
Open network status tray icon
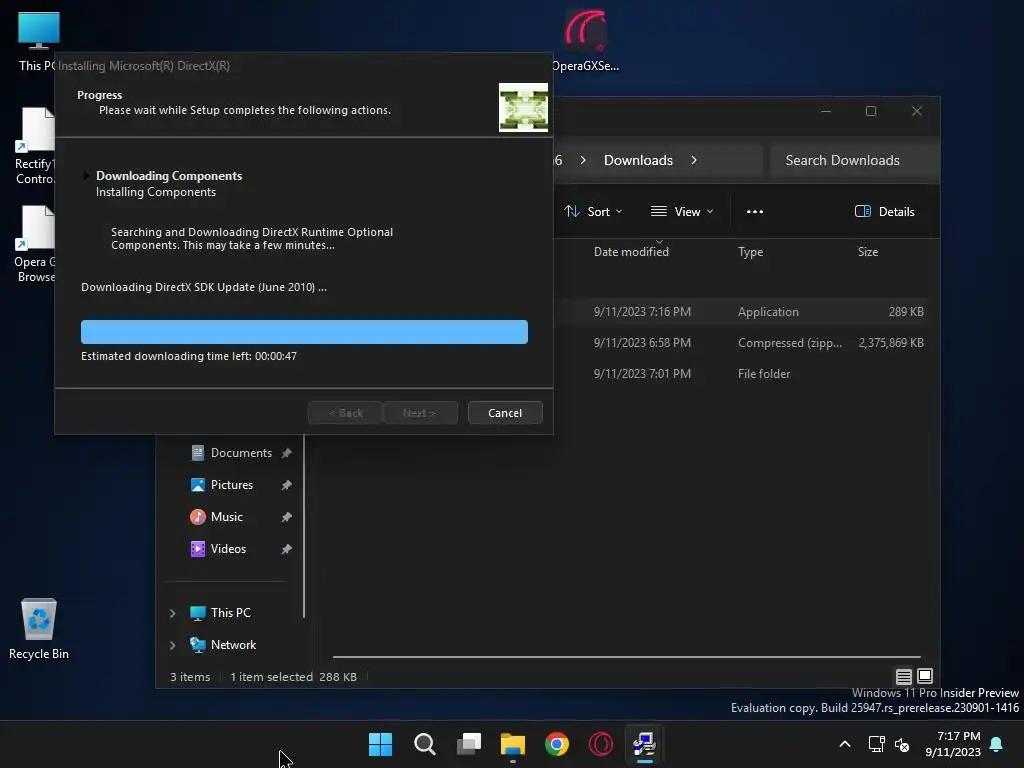click(876, 744)
